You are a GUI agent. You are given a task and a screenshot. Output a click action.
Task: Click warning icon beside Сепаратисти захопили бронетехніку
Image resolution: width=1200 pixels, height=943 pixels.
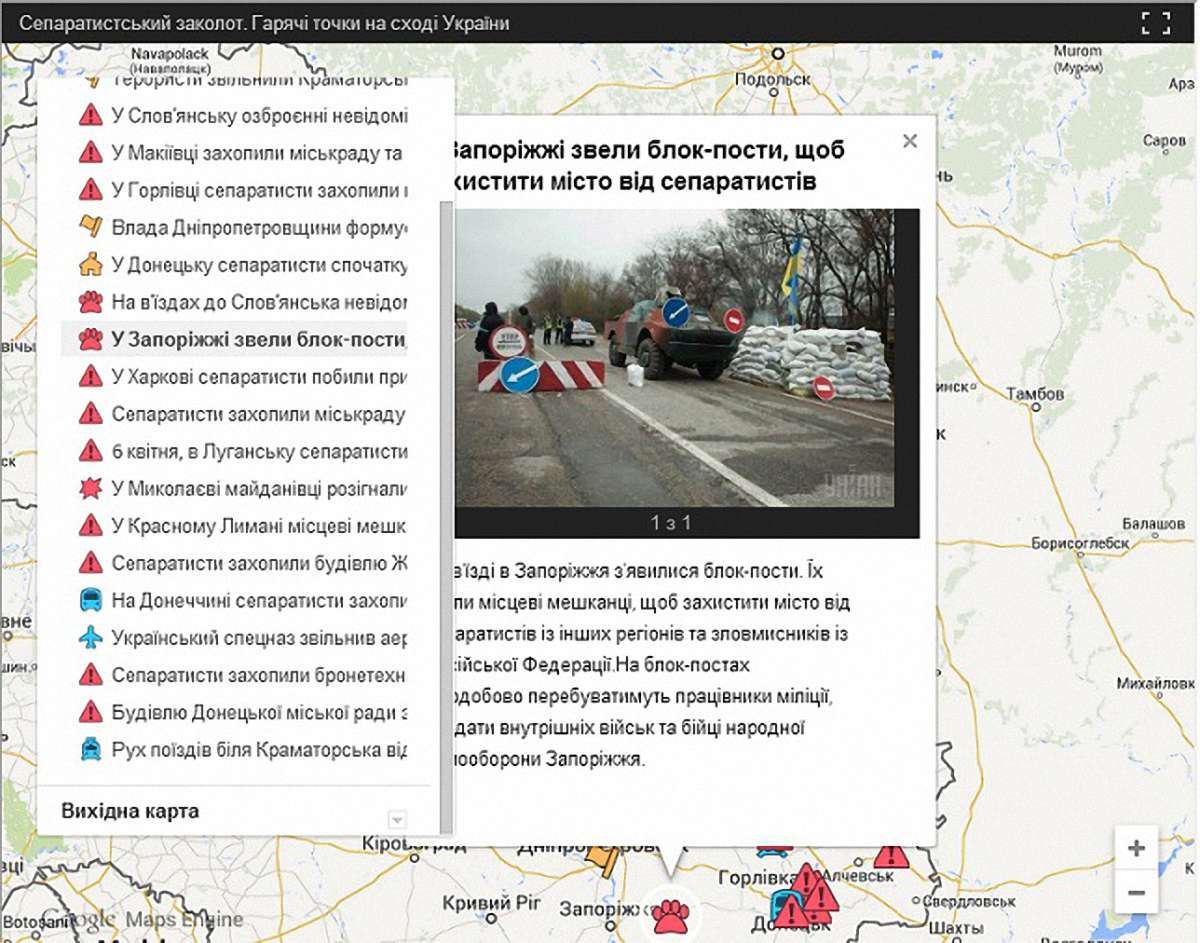(91, 675)
